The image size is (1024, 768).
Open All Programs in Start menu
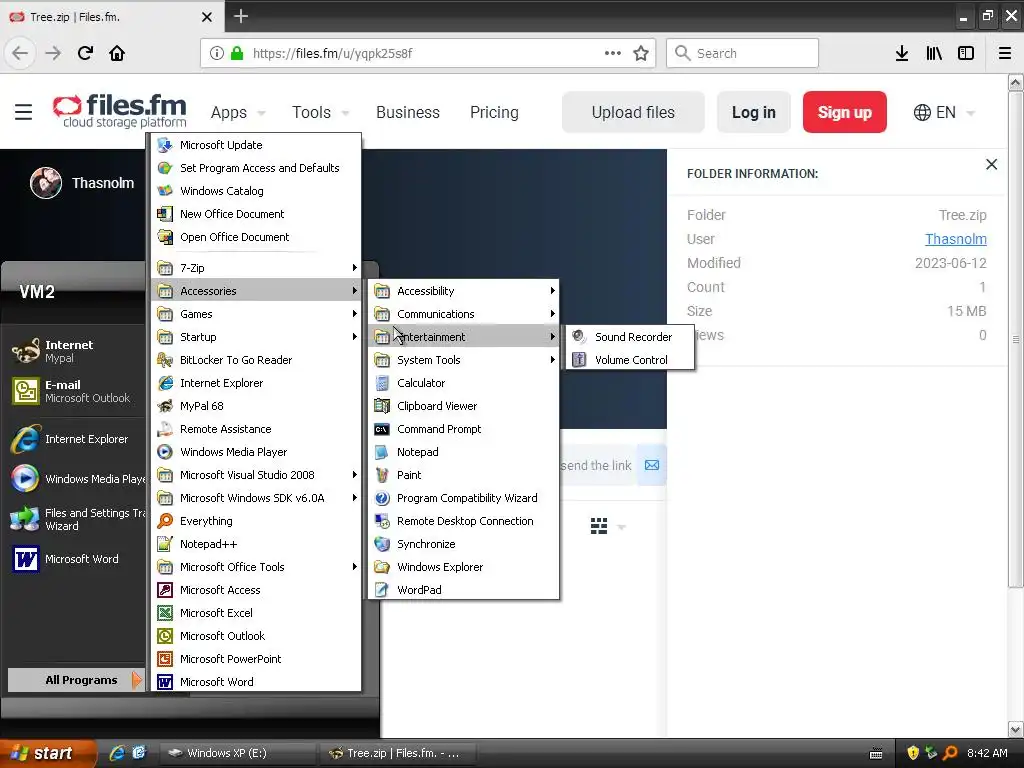pos(76,680)
